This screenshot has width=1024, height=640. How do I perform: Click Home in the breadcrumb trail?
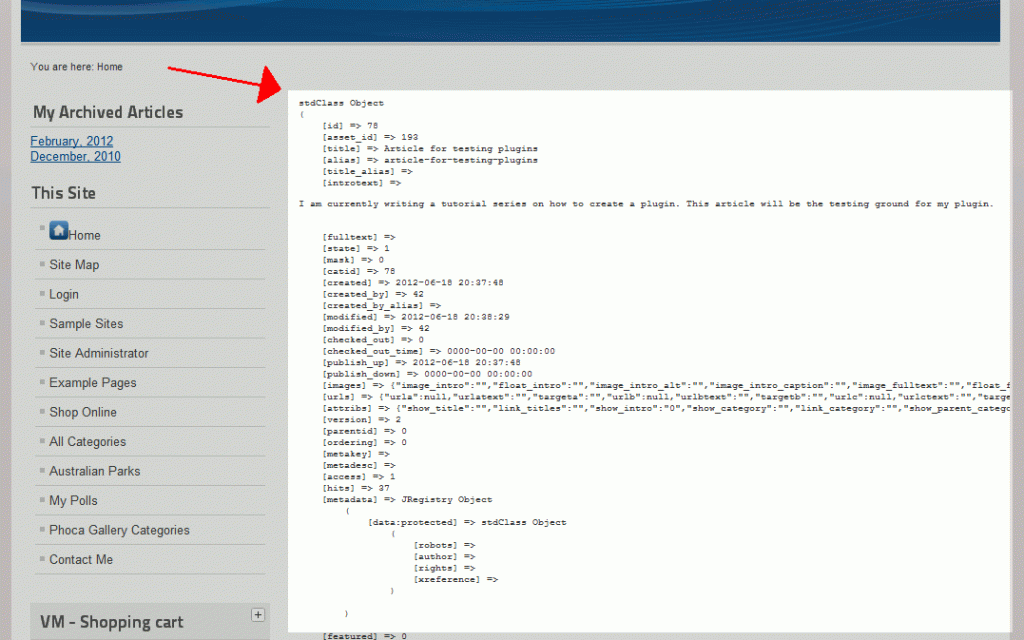tap(110, 67)
